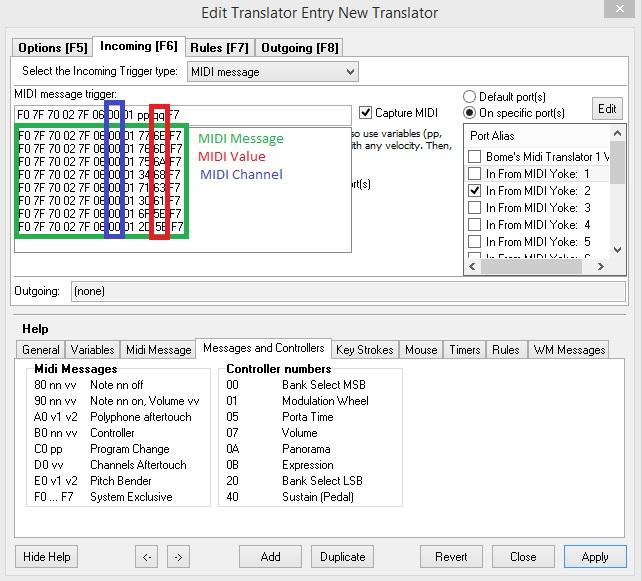The width and height of the screenshot is (642, 581).
Task: Switch to the Options [F5] tab
Action: (x=53, y=48)
